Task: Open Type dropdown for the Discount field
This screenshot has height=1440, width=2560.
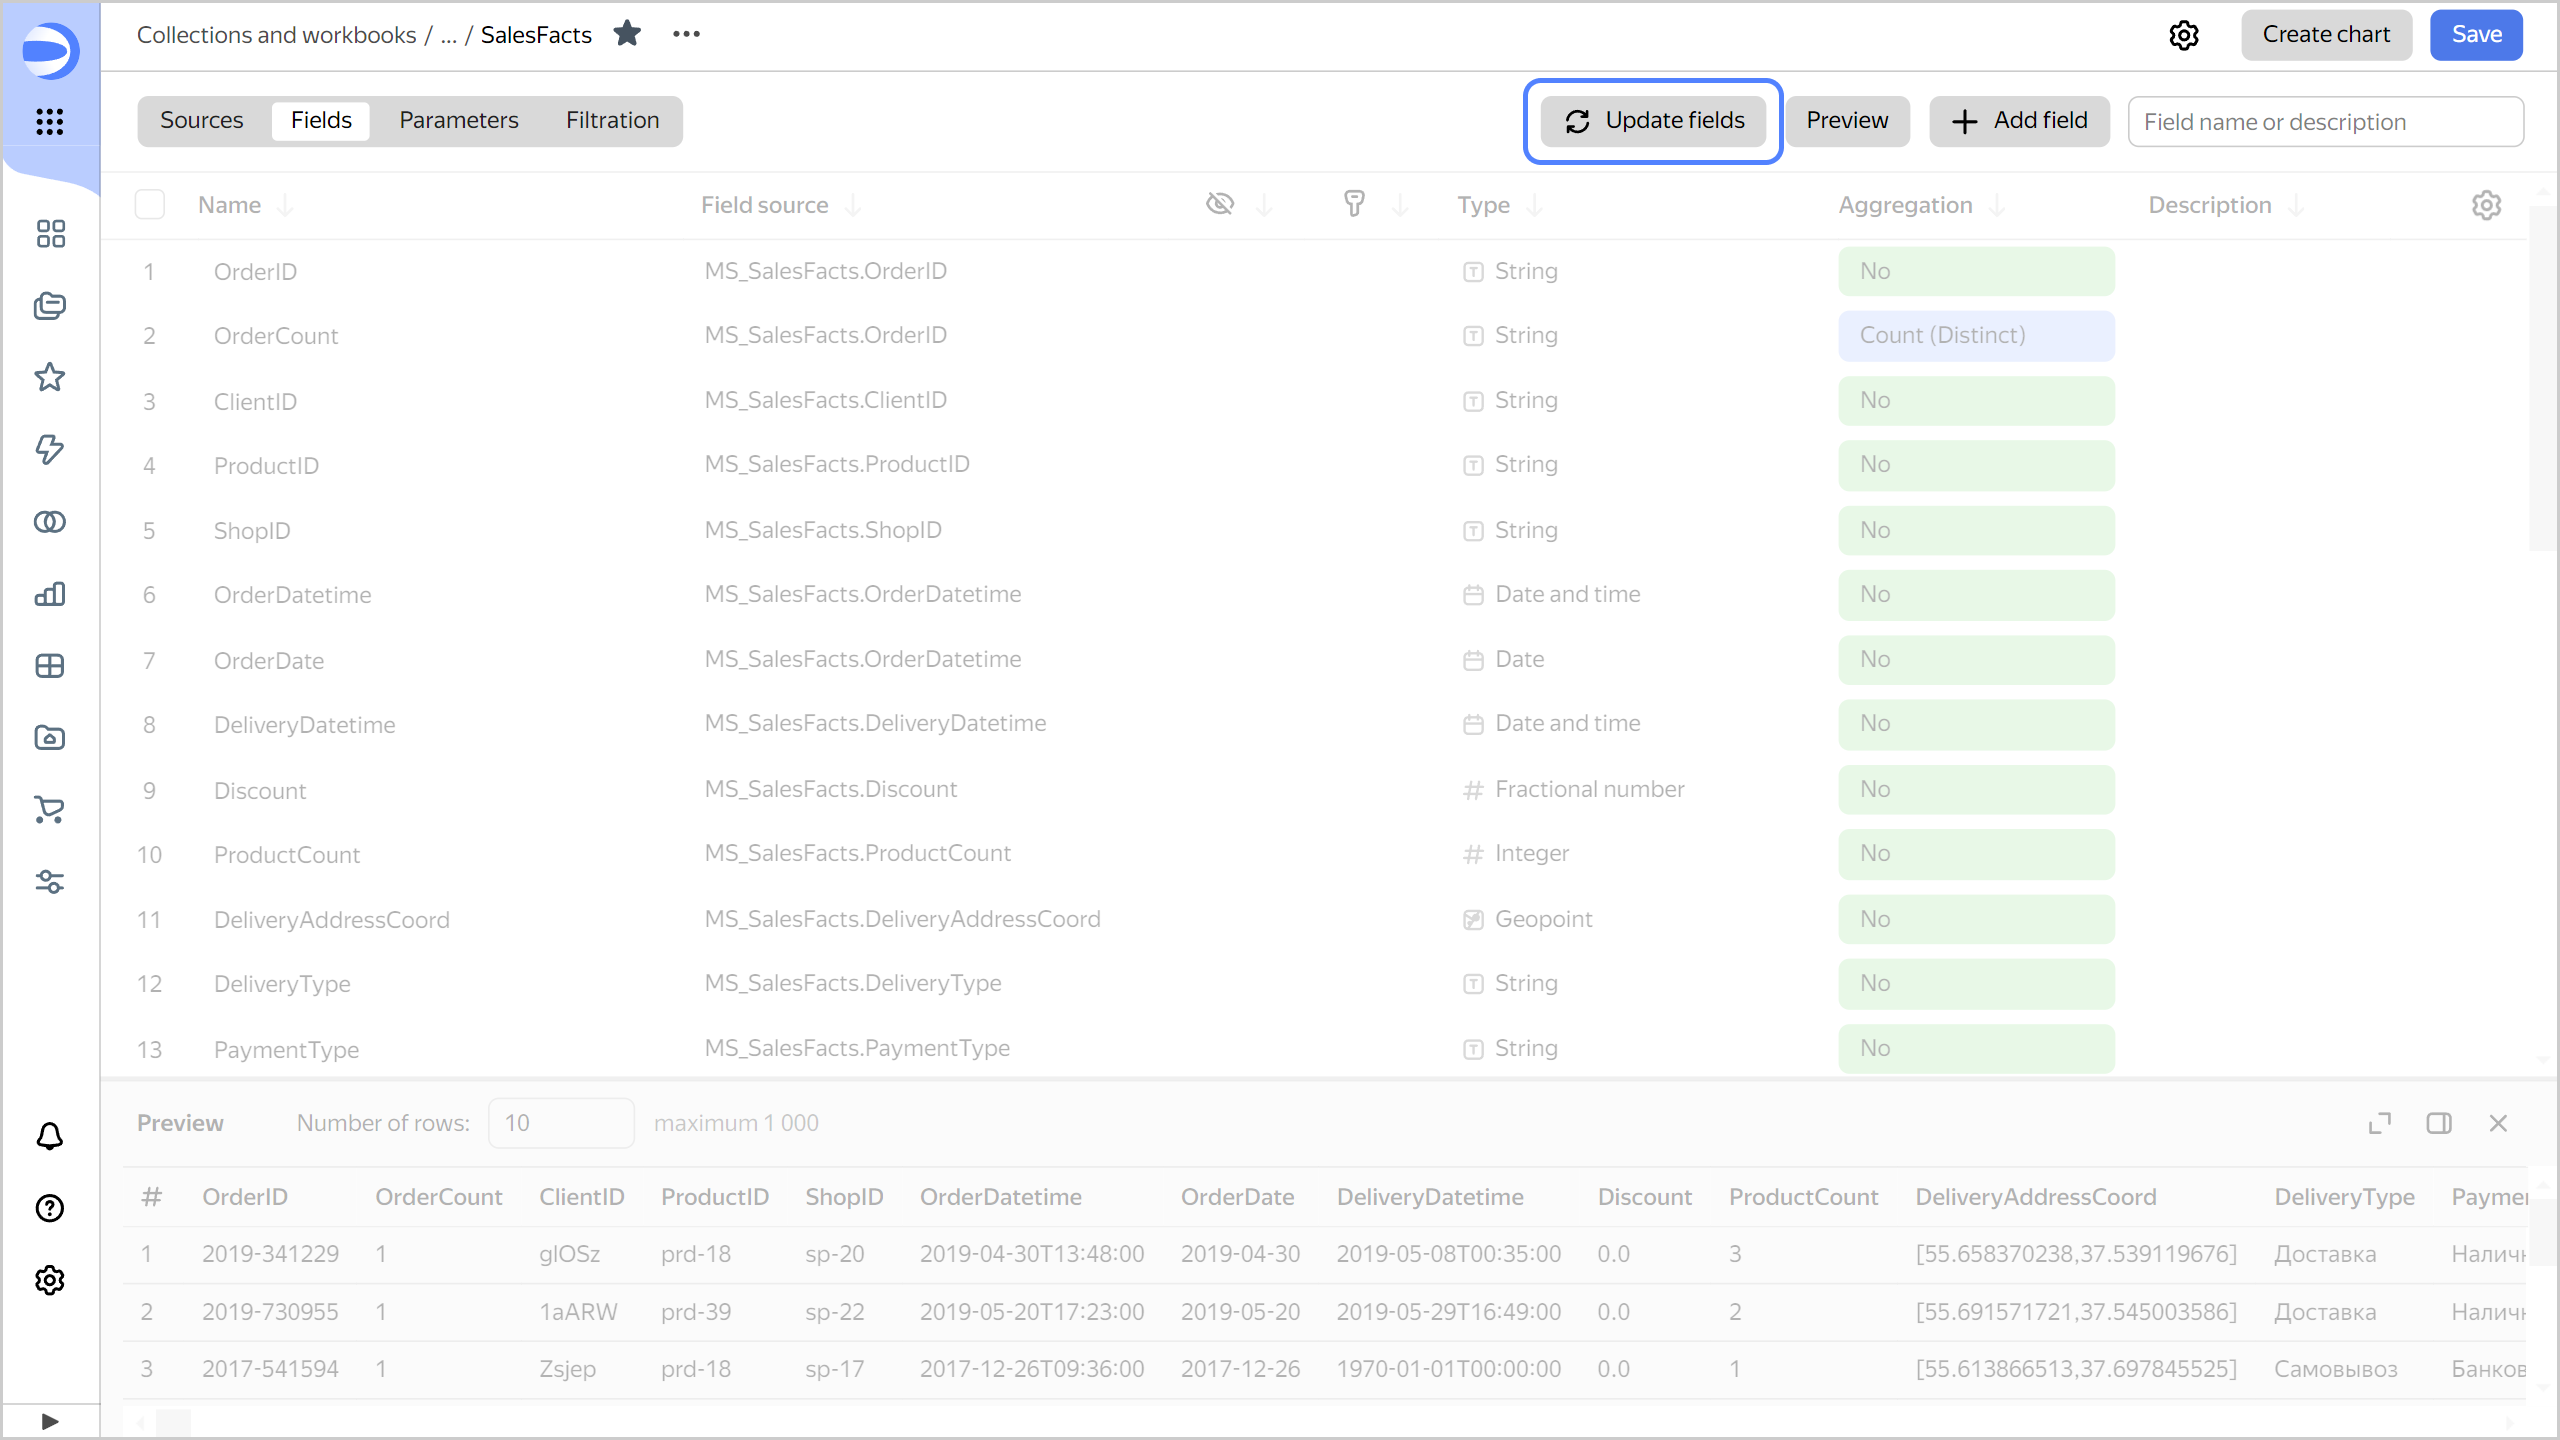Action: [1588, 789]
